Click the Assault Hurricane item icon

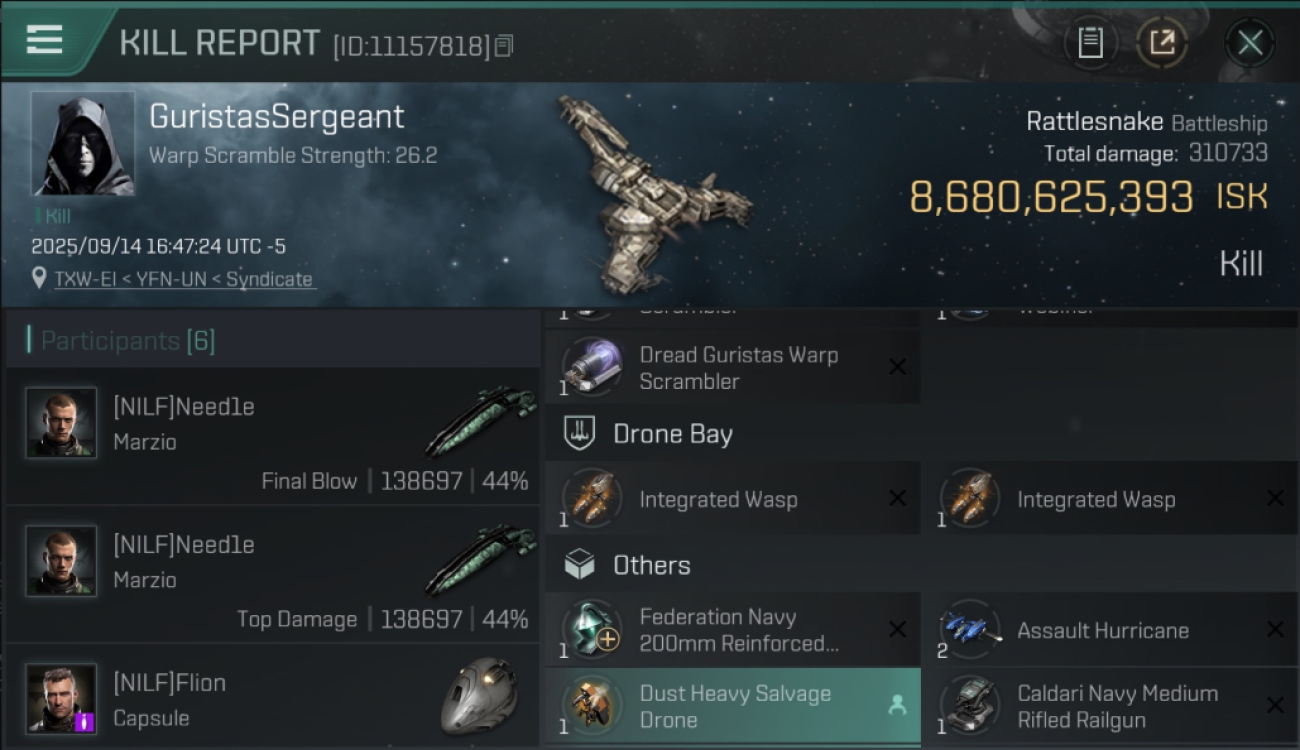[970, 629]
